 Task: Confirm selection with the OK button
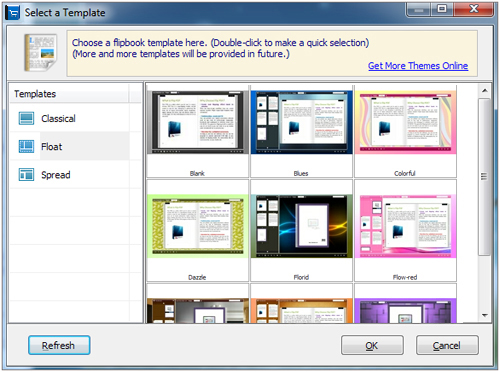pos(372,345)
